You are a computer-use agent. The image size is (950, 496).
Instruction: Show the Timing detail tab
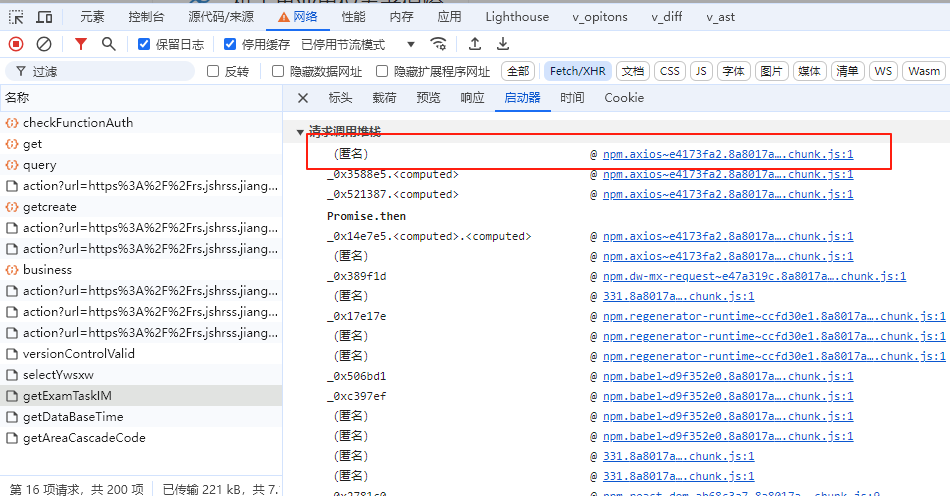(572, 98)
